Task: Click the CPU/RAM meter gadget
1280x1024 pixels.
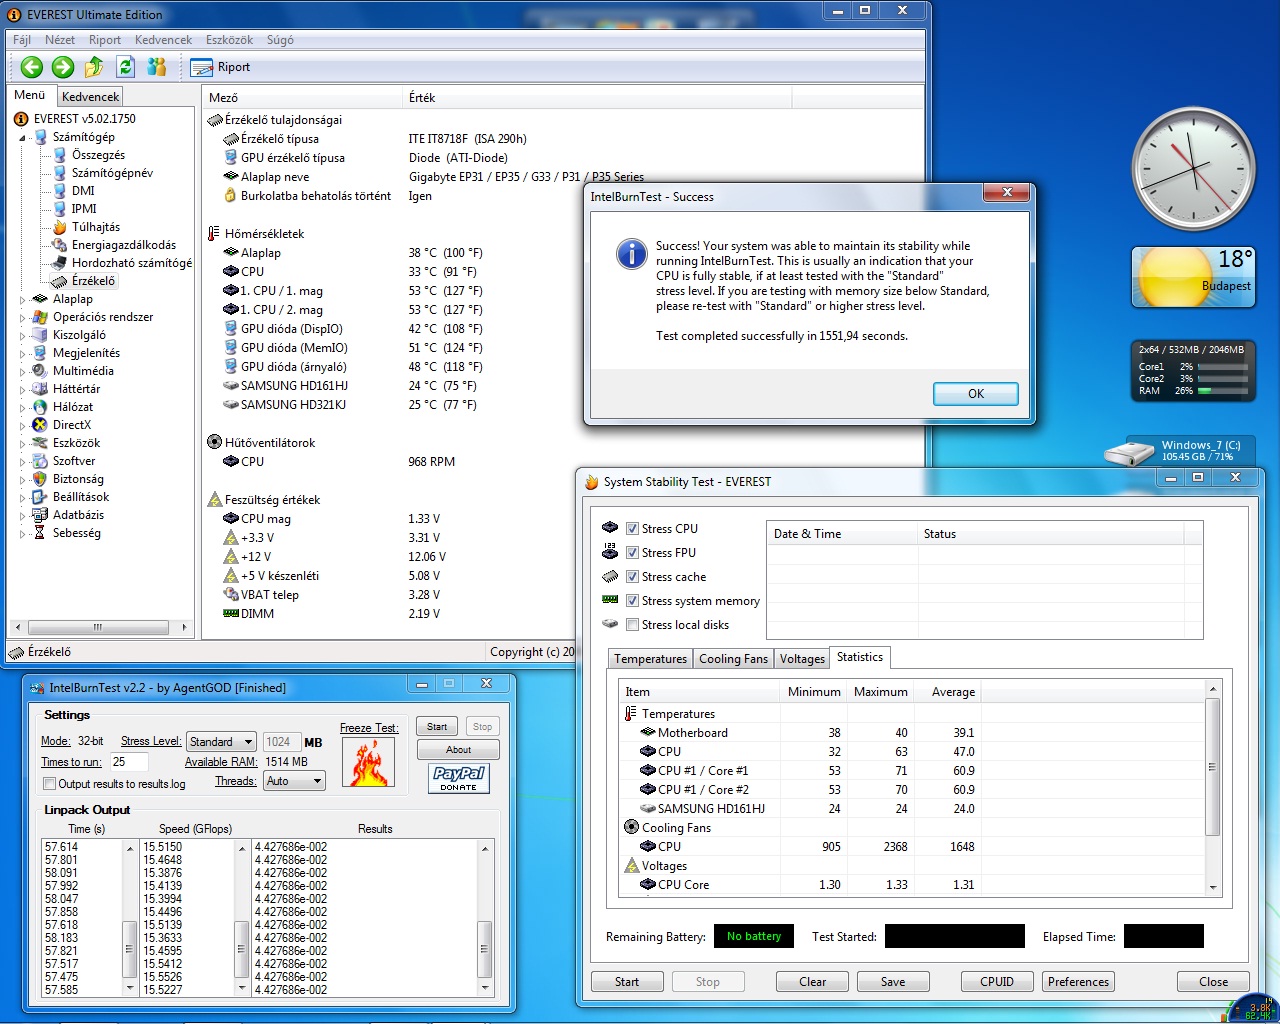Action: coord(1193,371)
